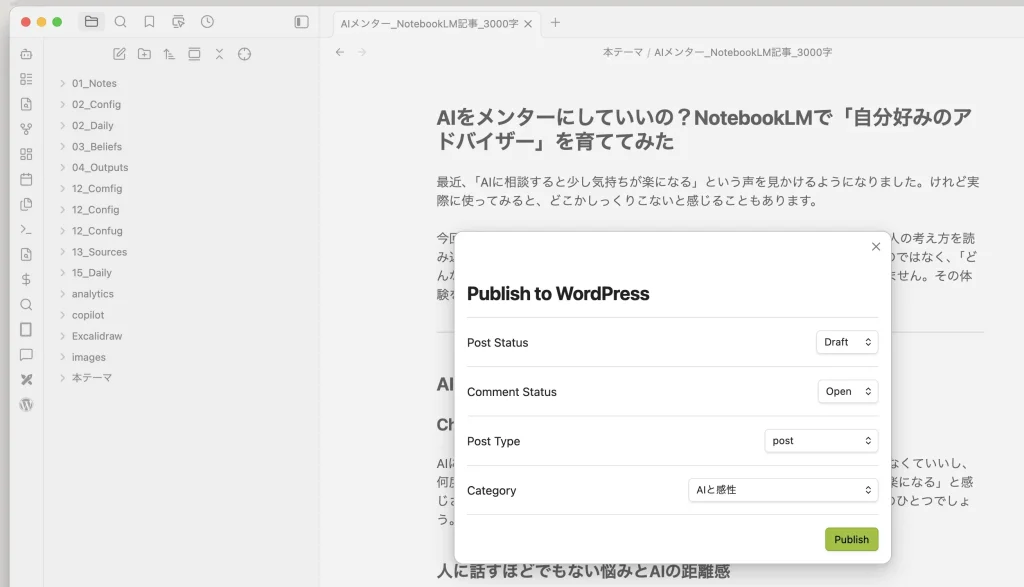Screen dimensions: 1024x587
Task: Select the 12_Confug folder
Action: (97, 230)
